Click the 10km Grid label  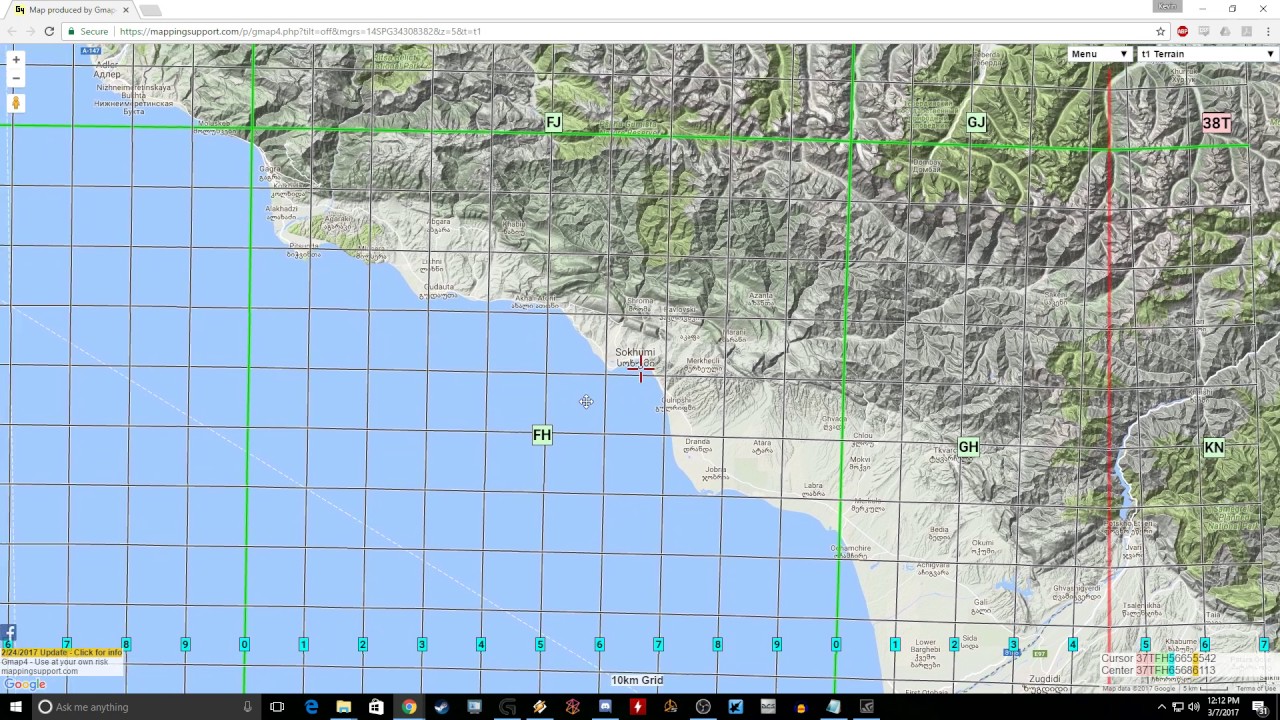637,680
